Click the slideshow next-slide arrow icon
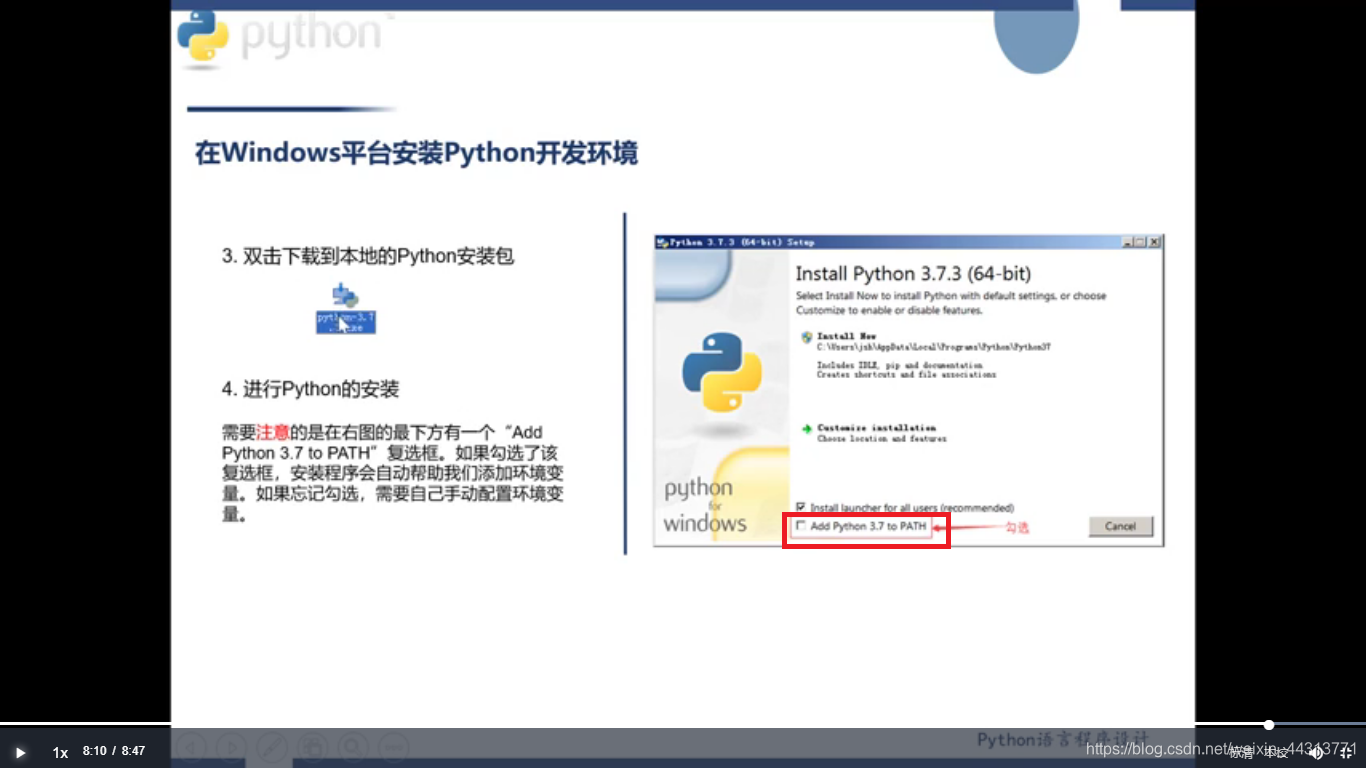Screen dimensions: 1366x768 pyautogui.click(x=231, y=747)
